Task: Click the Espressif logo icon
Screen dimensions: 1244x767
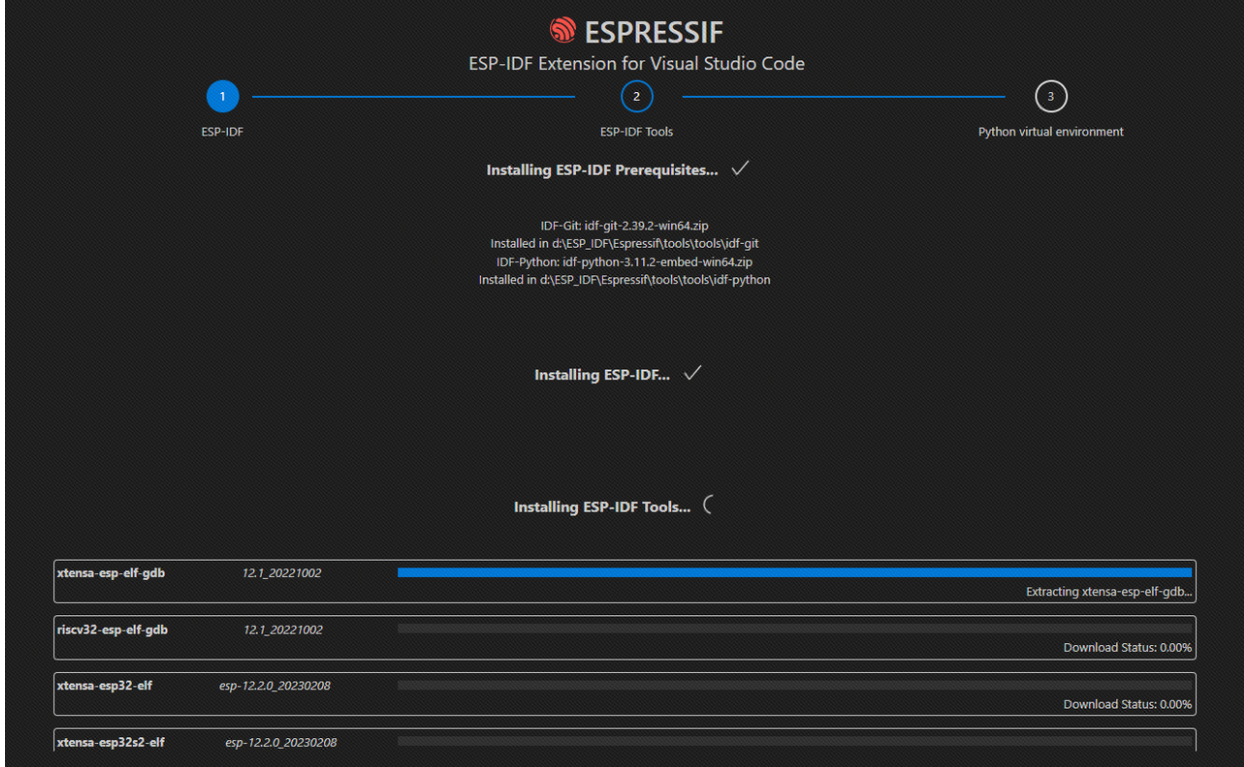Action: click(x=563, y=30)
